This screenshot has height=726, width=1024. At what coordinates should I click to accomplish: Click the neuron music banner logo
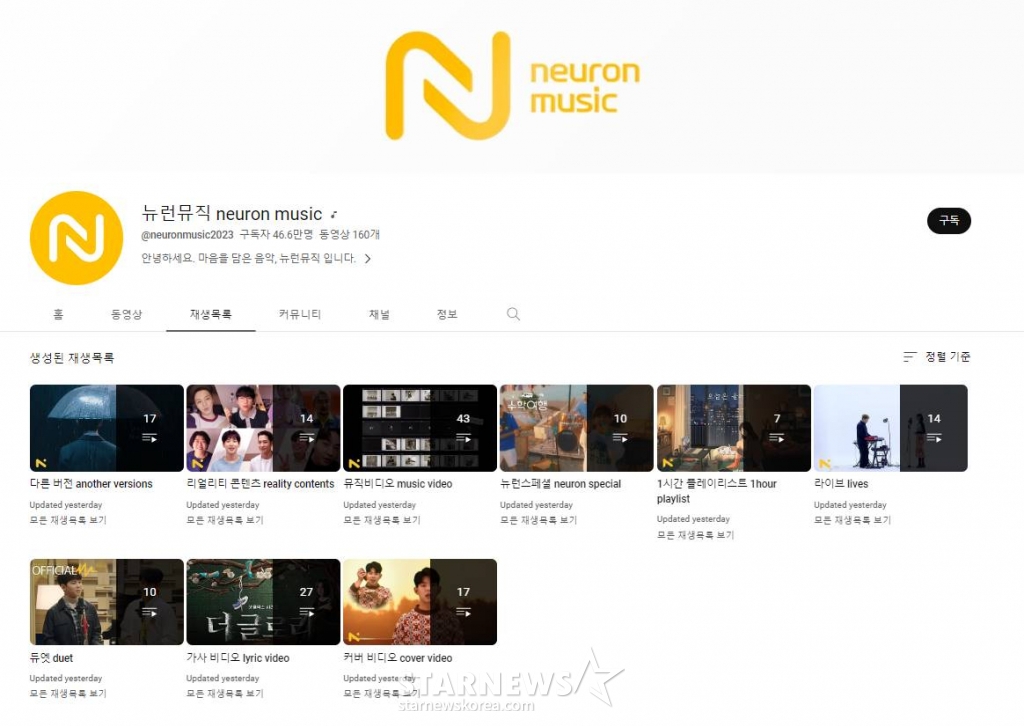[513, 86]
